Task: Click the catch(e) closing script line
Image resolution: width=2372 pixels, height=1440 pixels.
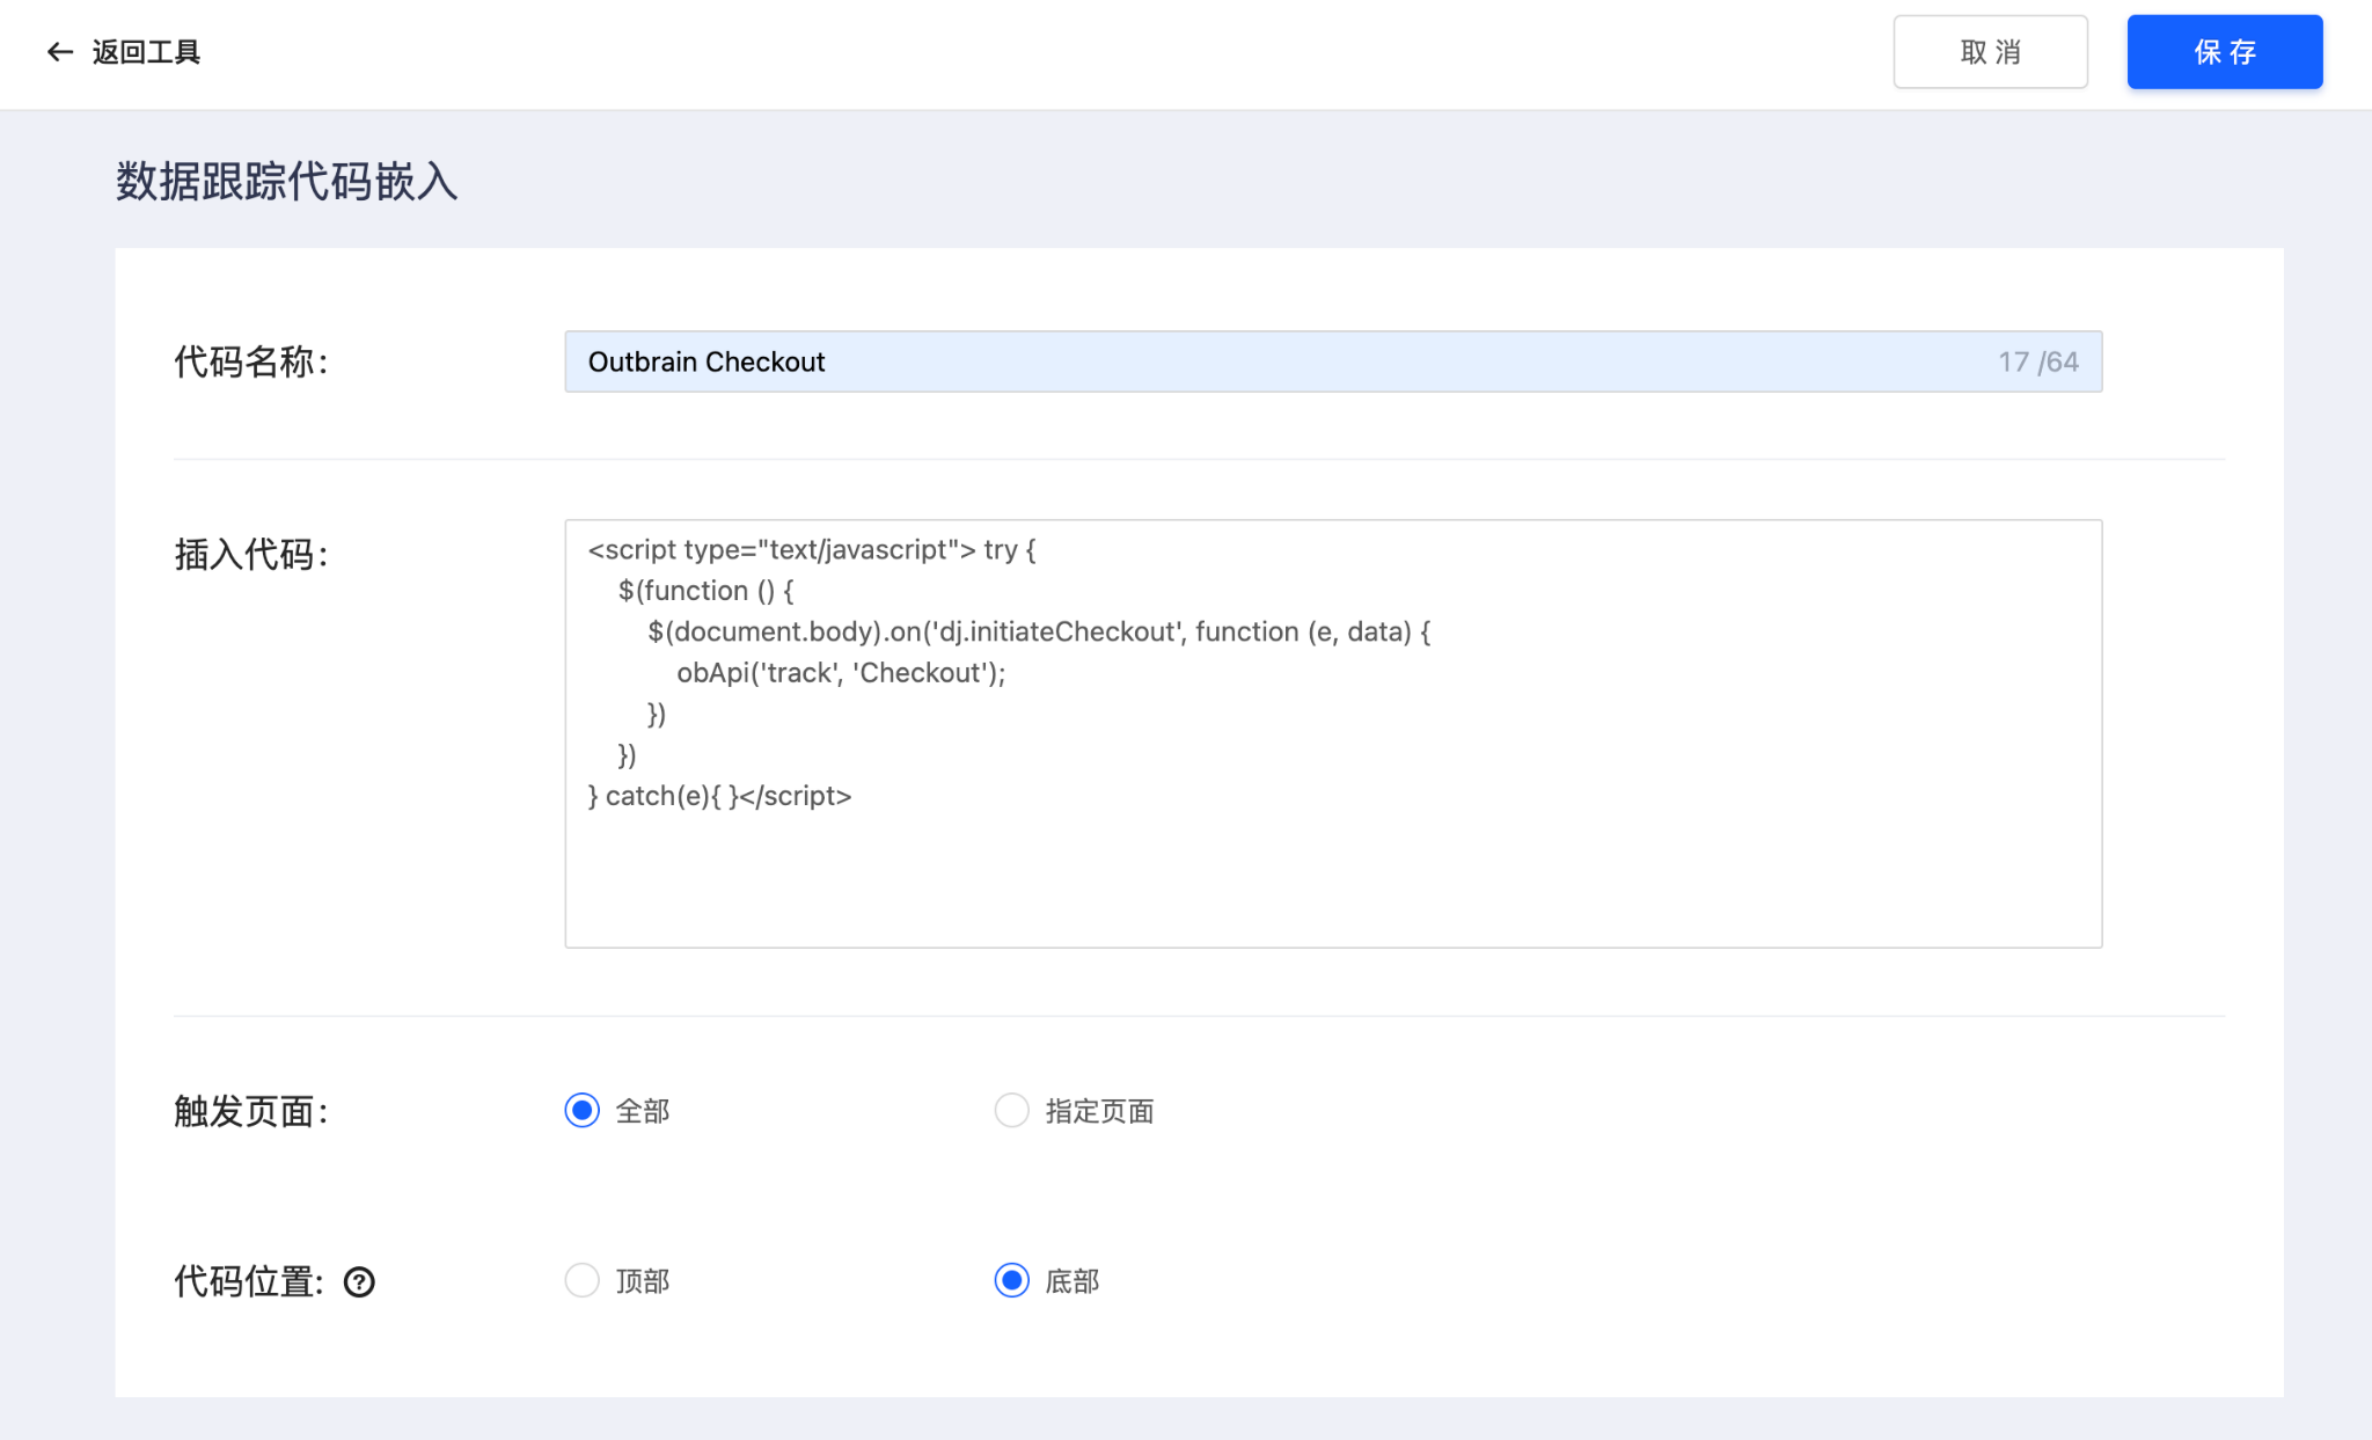Action: click(x=720, y=796)
